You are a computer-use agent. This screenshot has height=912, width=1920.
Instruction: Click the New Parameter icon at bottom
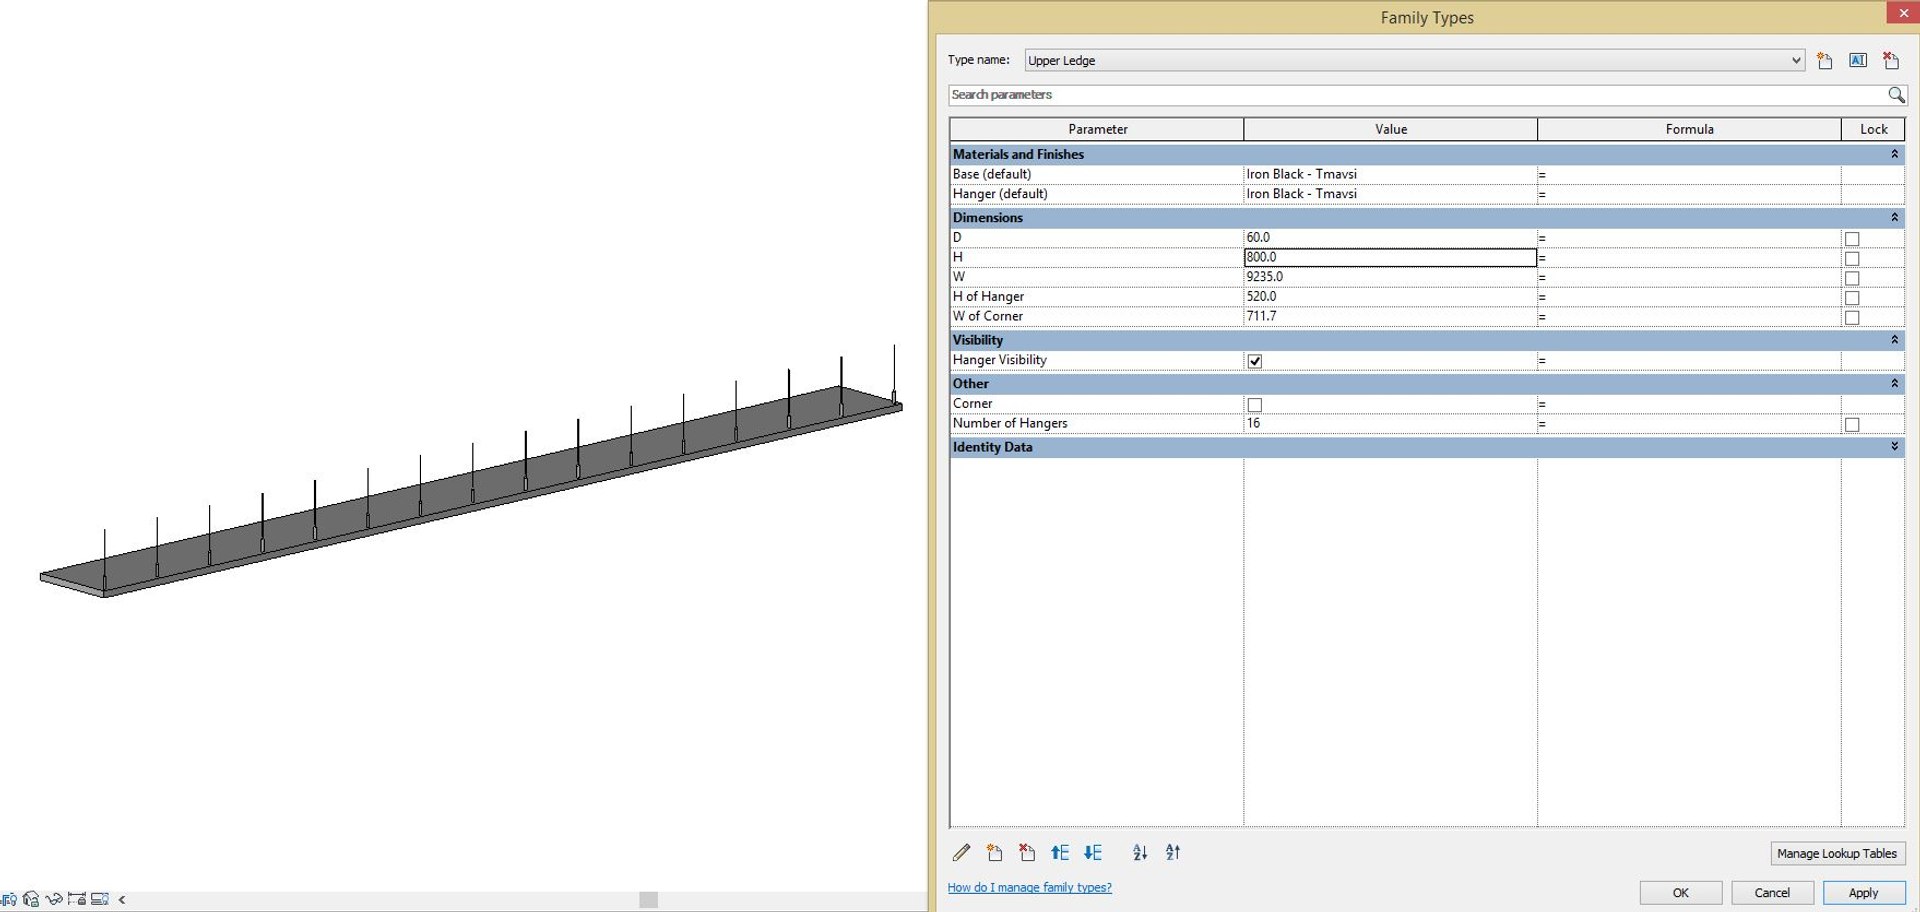[994, 853]
